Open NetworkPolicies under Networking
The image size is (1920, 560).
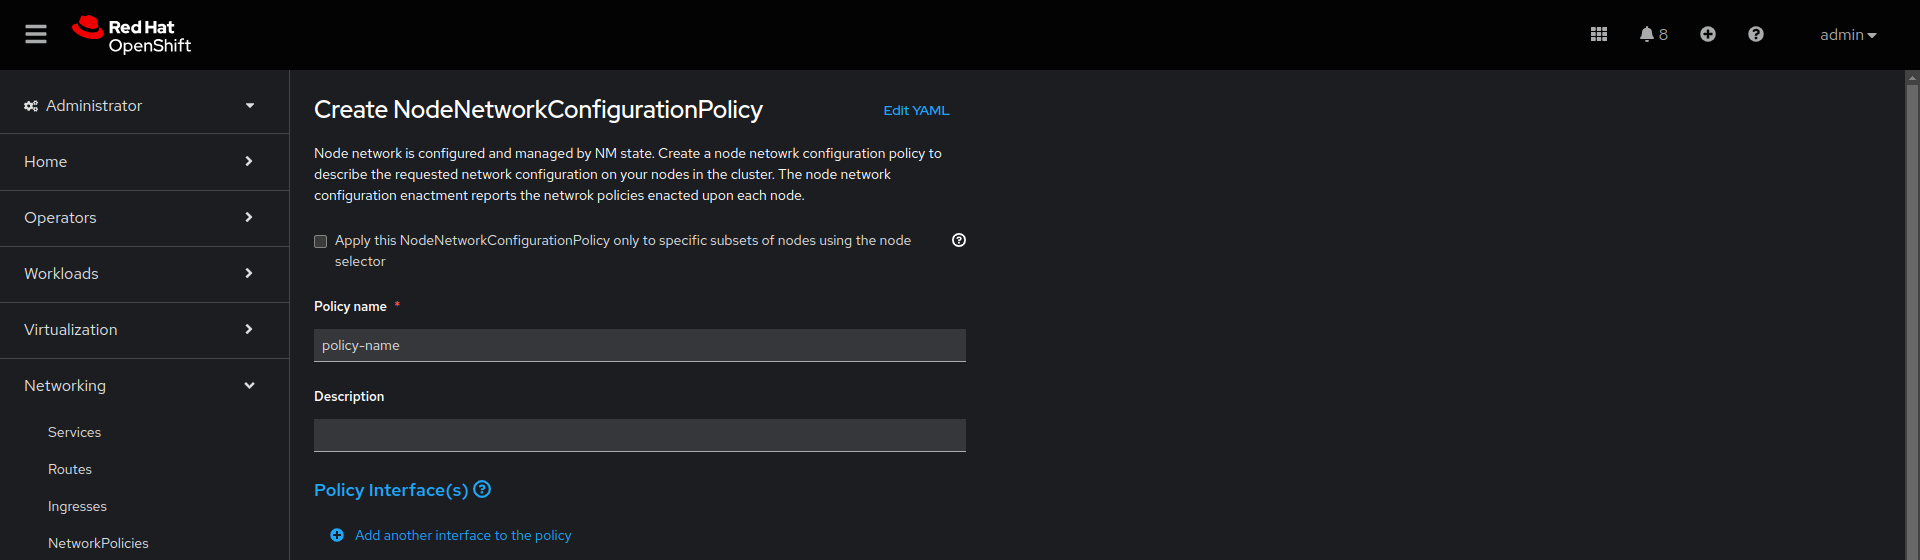tap(98, 544)
